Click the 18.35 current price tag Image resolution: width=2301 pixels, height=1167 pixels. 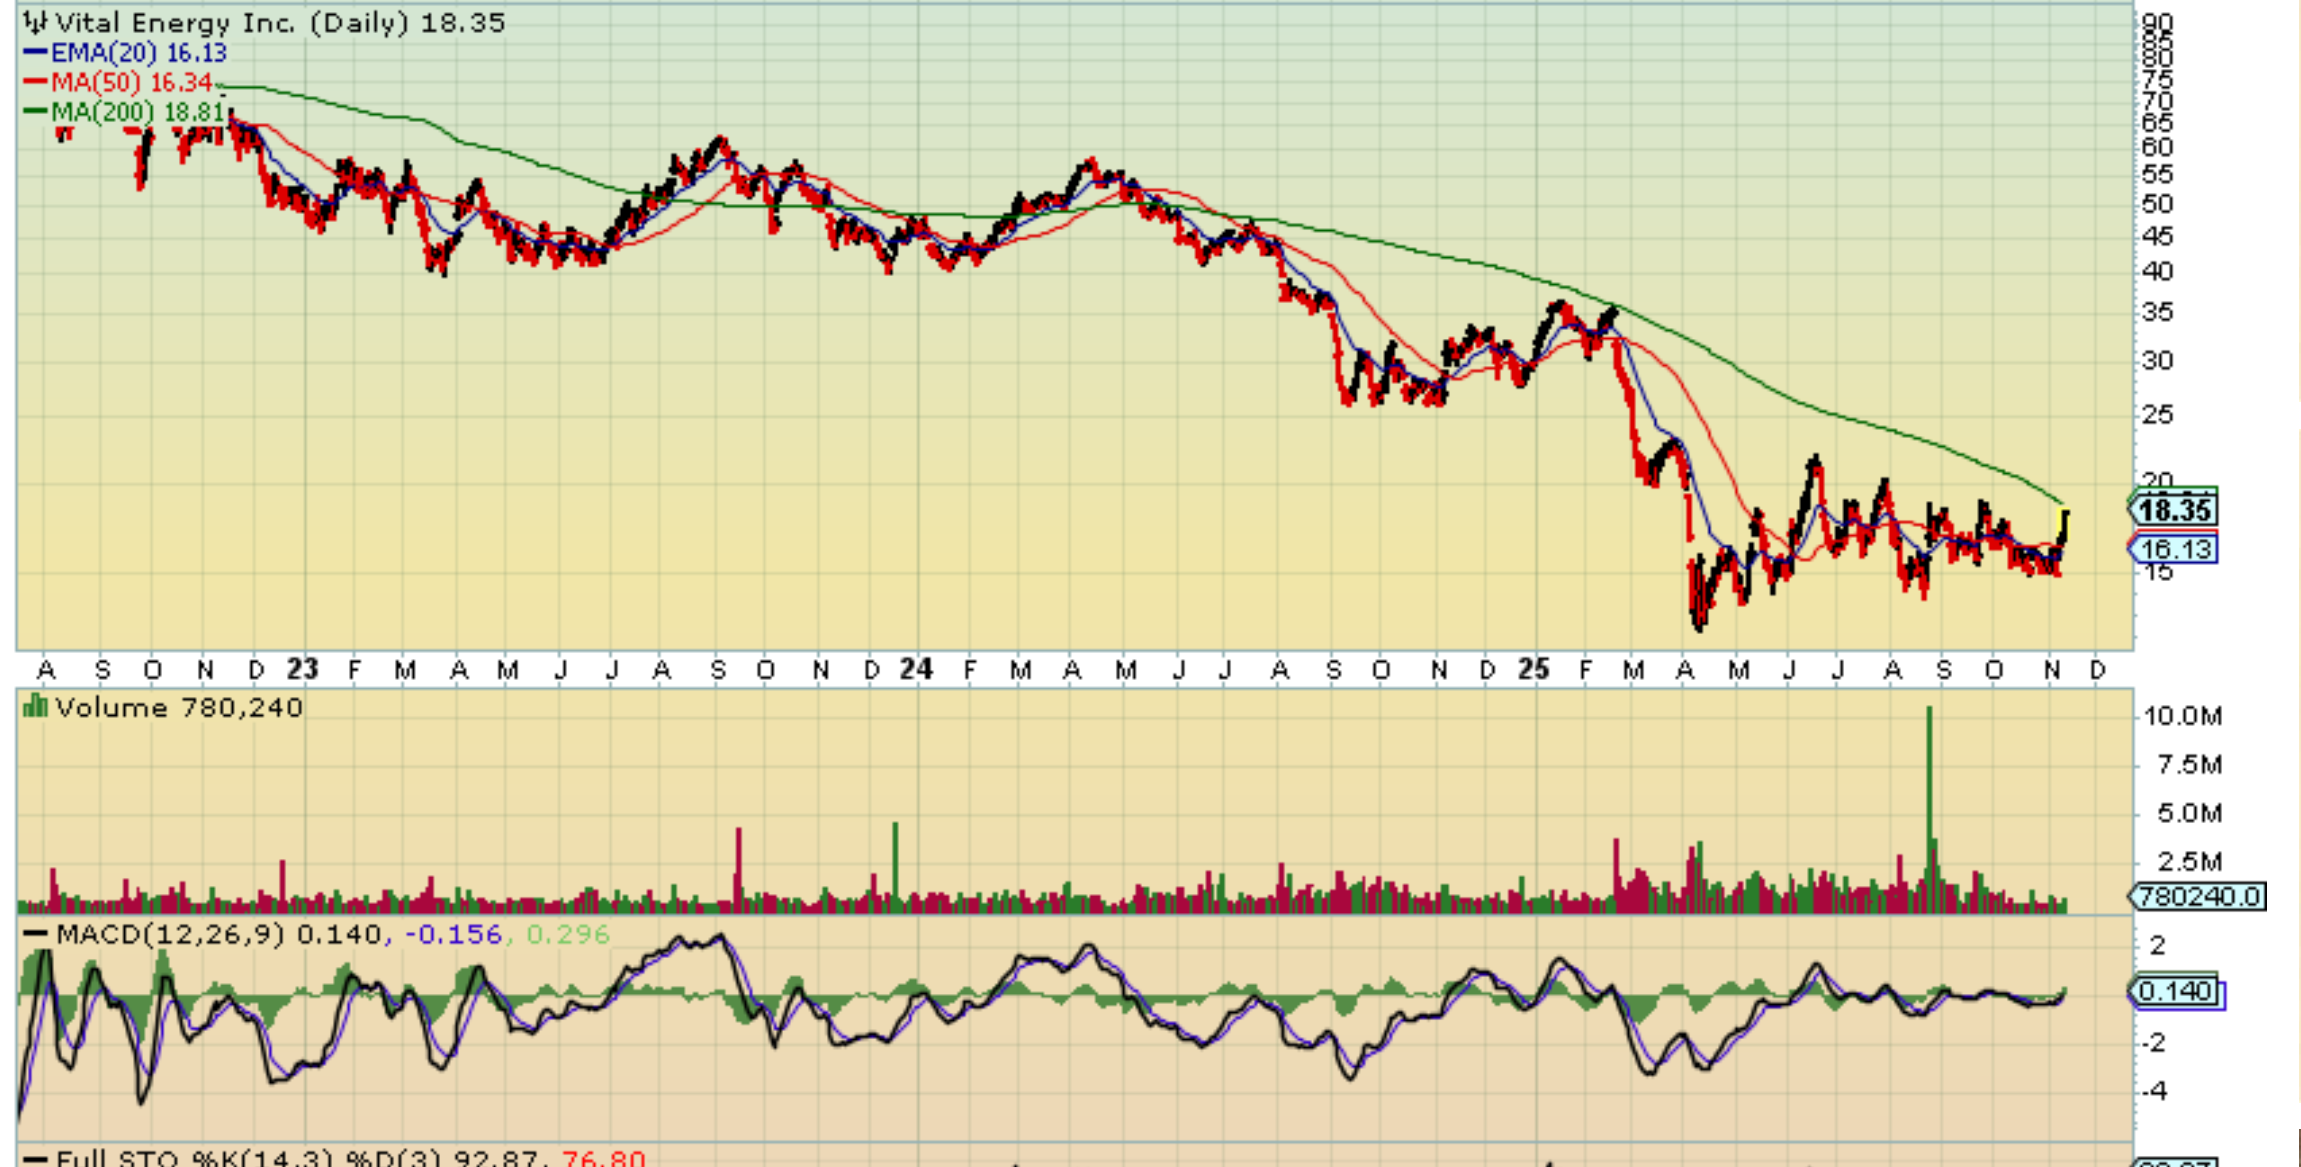click(2174, 510)
